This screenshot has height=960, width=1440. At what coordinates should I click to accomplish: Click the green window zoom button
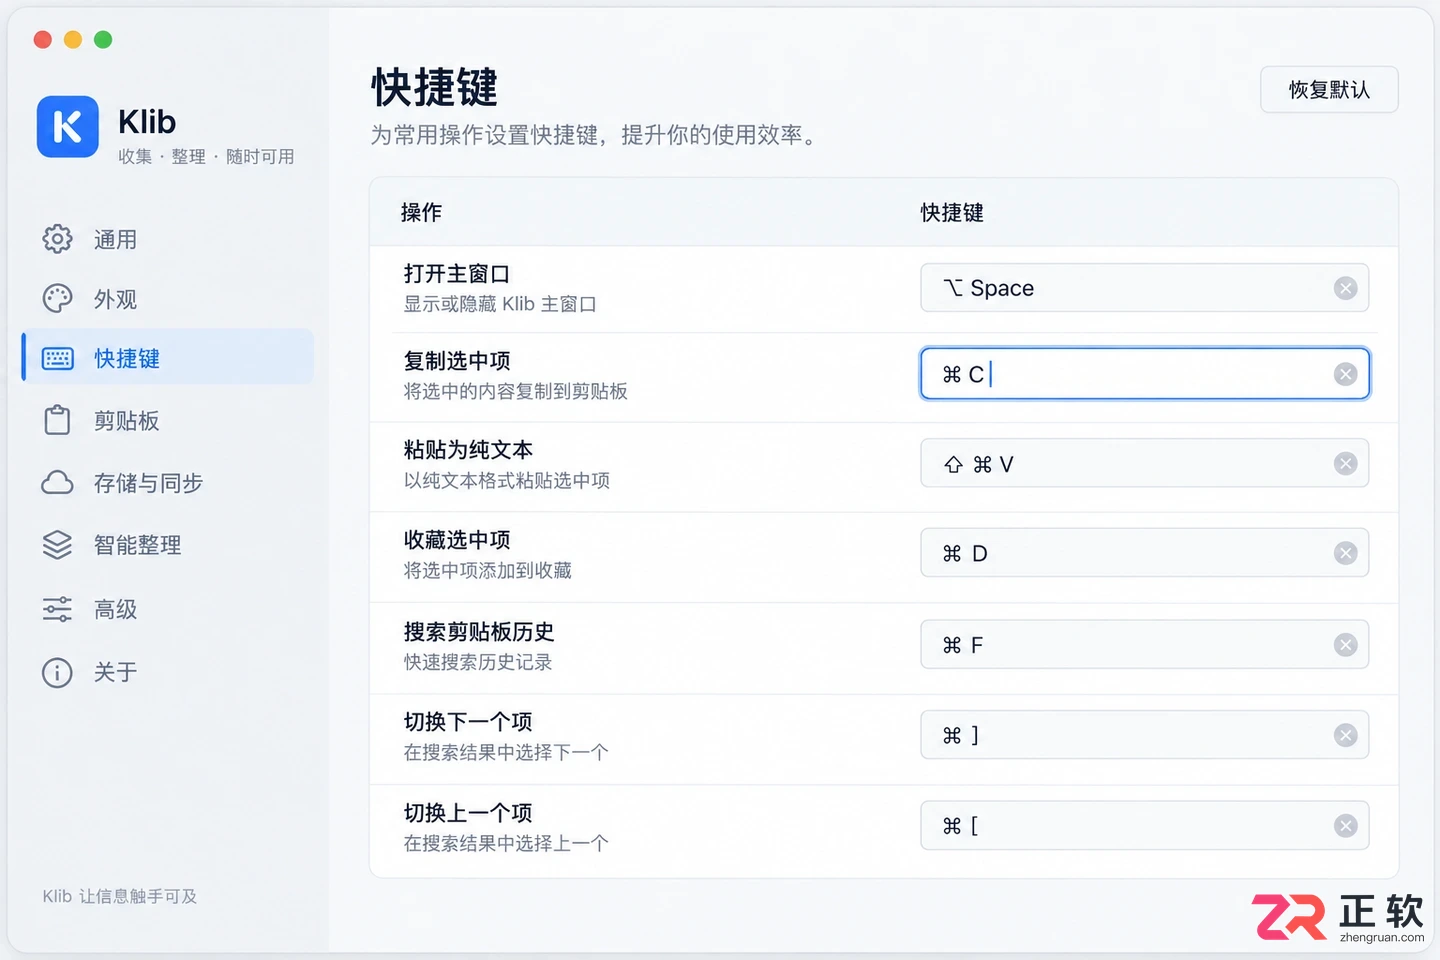point(103,39)
